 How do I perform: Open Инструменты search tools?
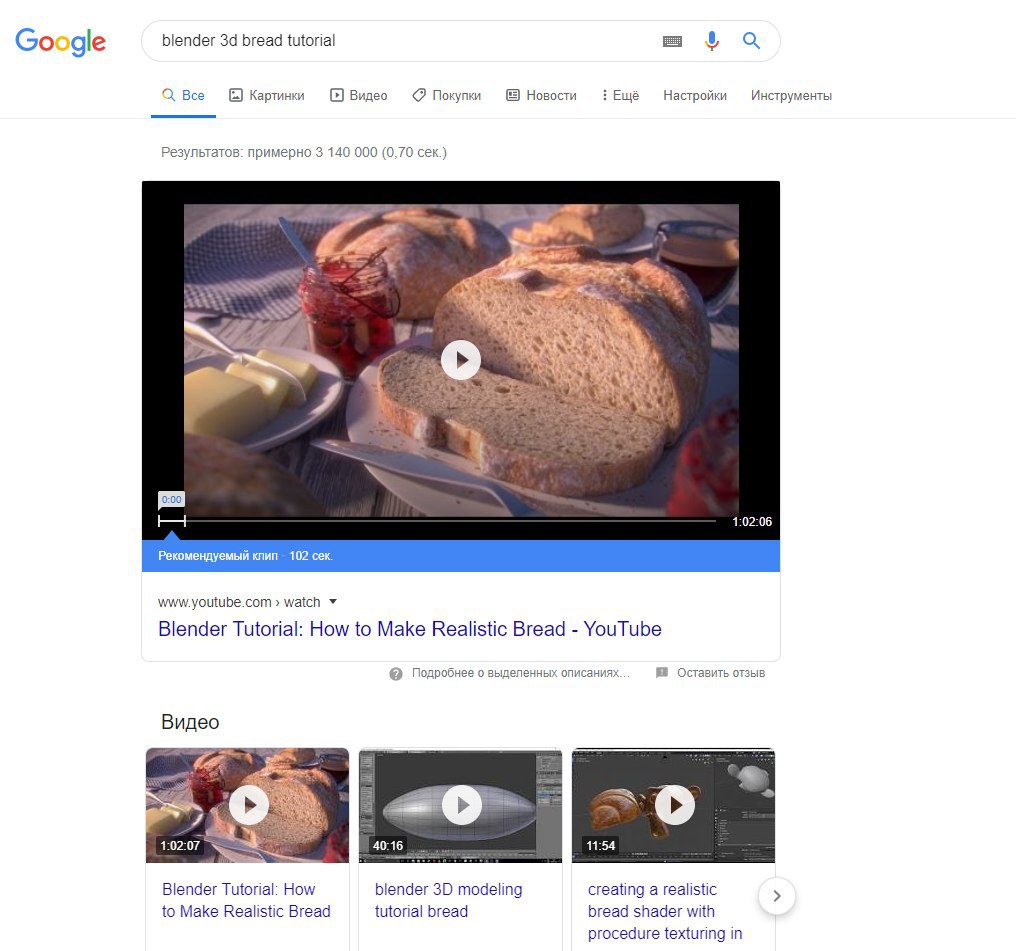(x=791, y=95)
